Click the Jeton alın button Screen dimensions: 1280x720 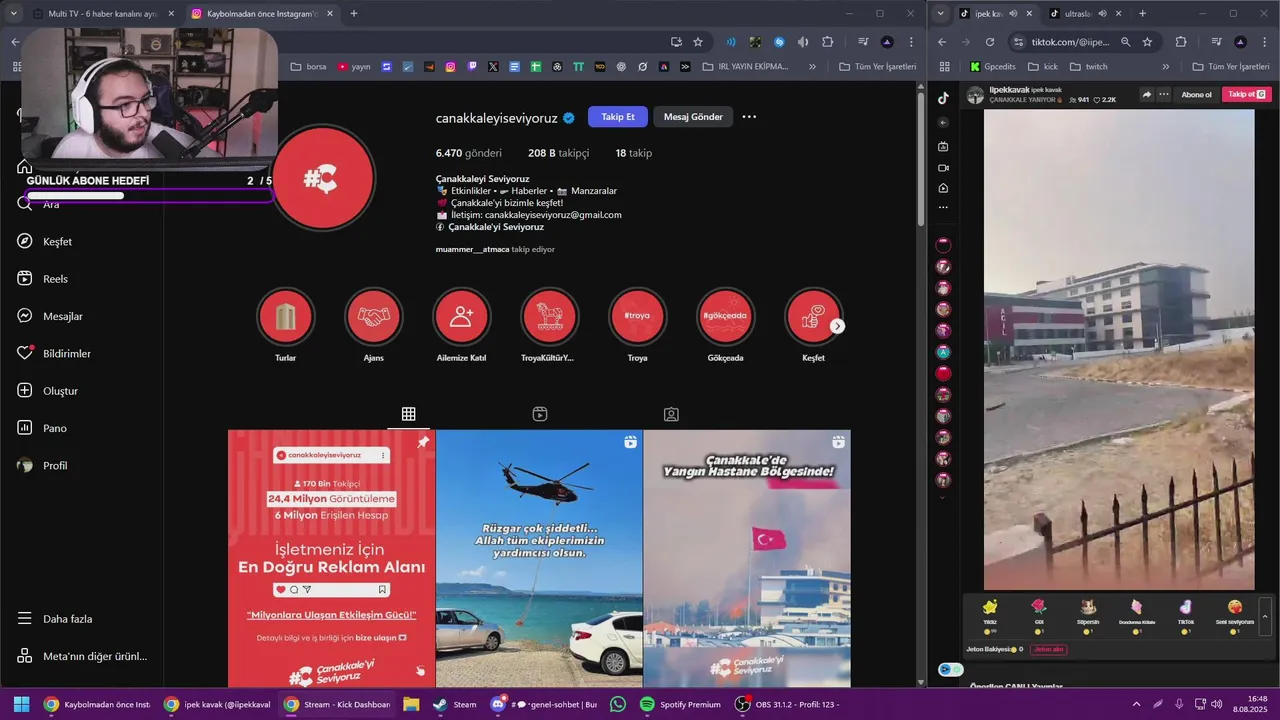pos(1049,649)
